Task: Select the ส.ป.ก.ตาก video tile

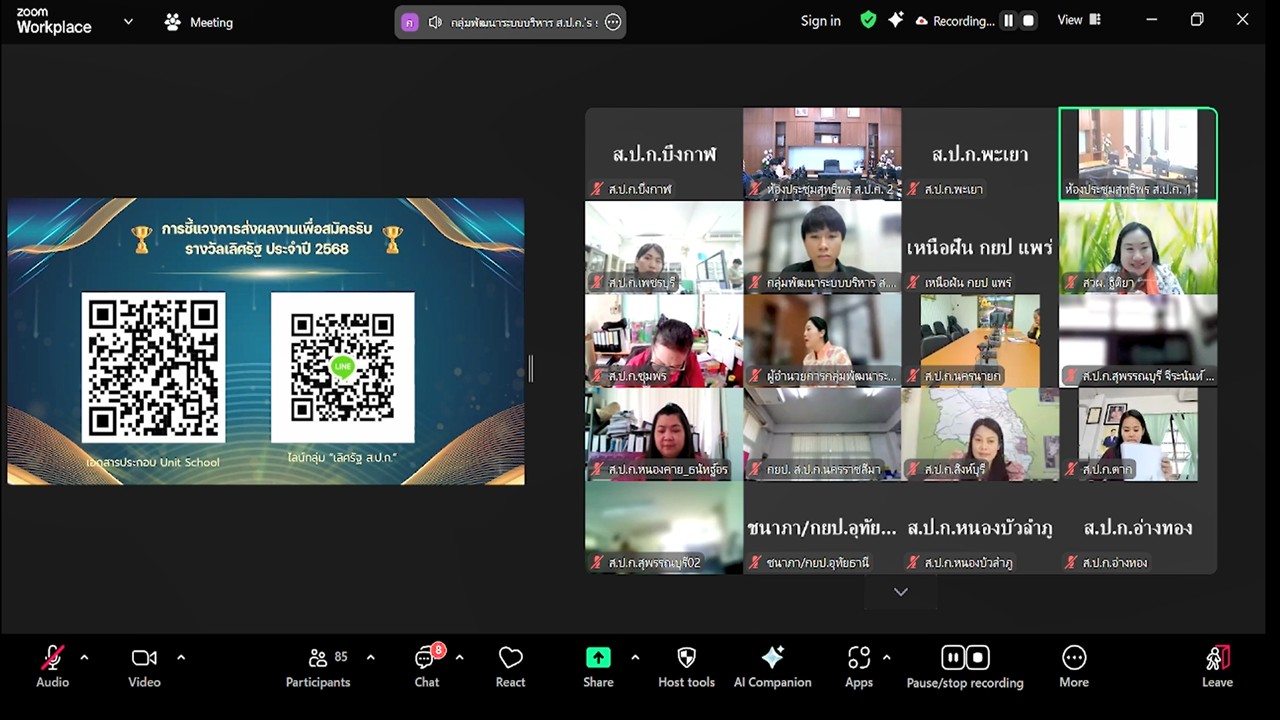Action: (x=1138, y=434)
